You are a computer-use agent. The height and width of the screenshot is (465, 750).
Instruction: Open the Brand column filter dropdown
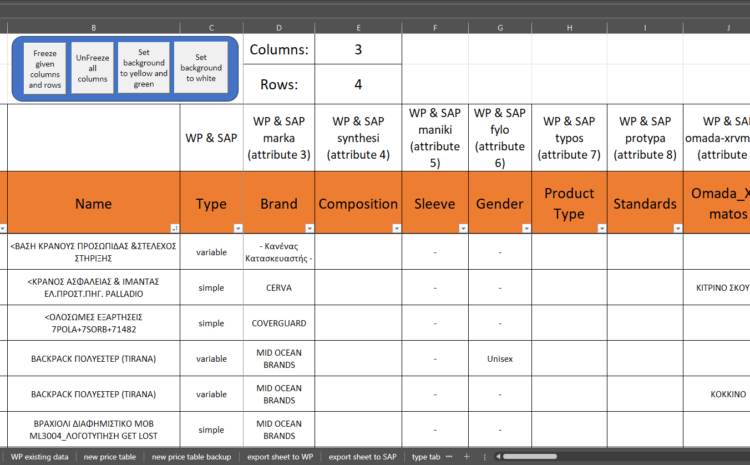pyautogui.click(x=309, y=229)
